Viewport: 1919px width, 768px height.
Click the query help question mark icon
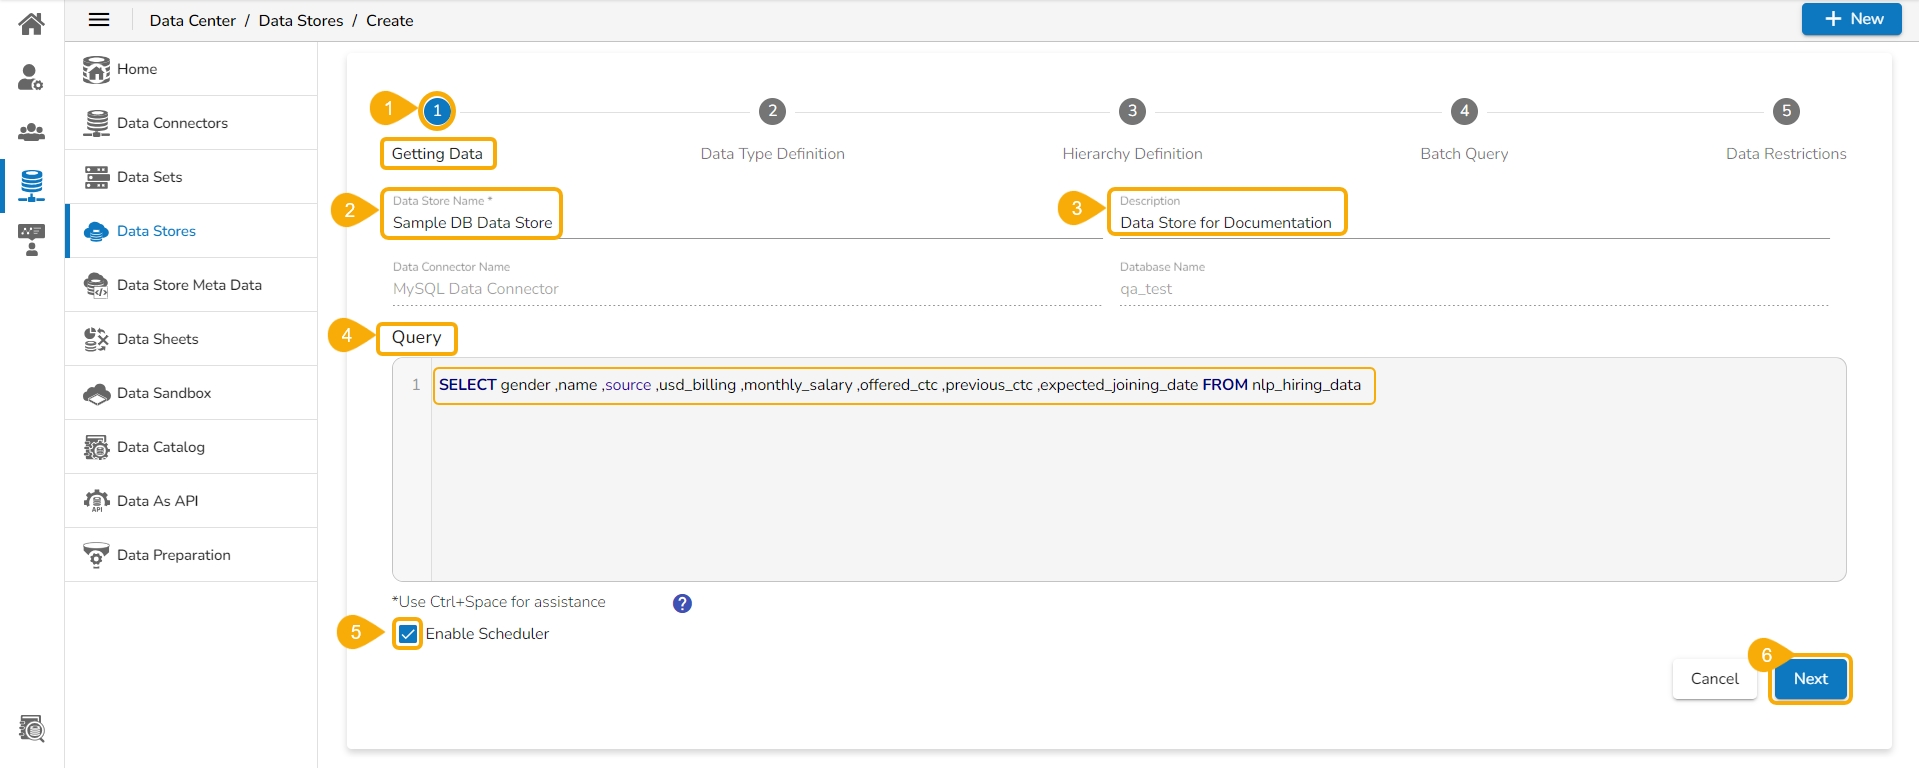coord(682,603)
